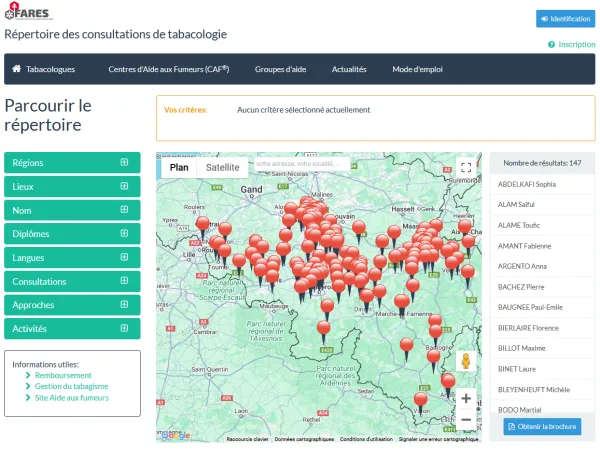Screen dimensions: 600x456
Task: Click the map address search field
Action: [x=302, y=164]
